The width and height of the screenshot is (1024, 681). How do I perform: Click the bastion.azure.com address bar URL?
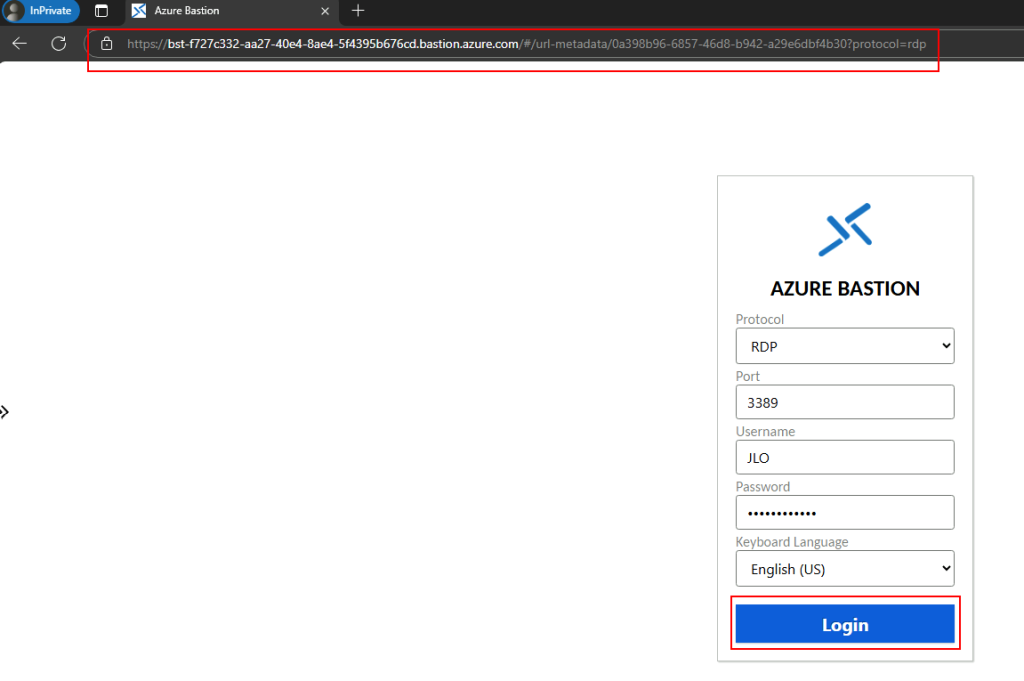pyautogui.click(x=526, y=44)
